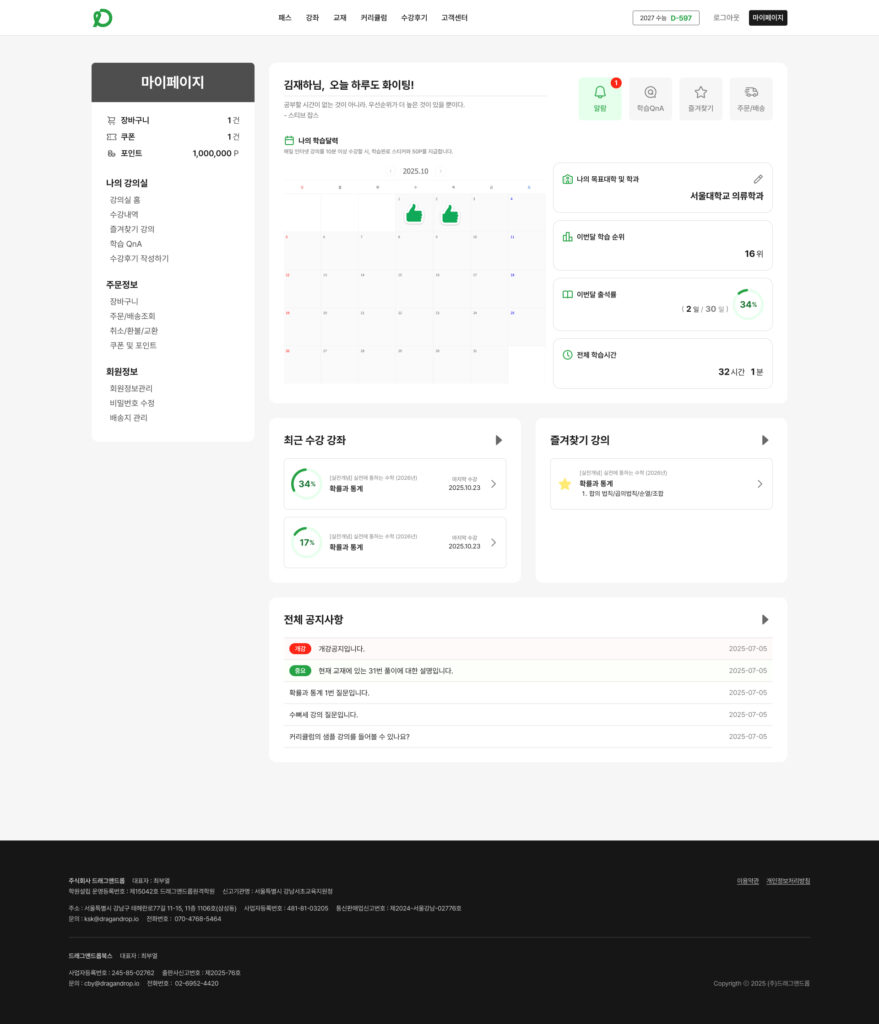879x1024 pixels.
Task: Click the 즐겨찾기 star shortcut
Action: pos(700,98)
